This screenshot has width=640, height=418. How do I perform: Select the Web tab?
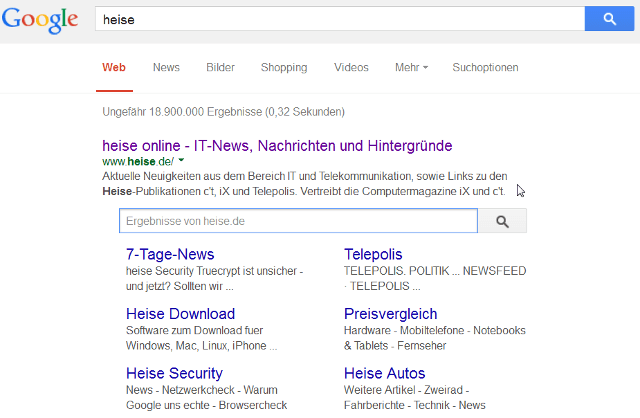point(114,67)
